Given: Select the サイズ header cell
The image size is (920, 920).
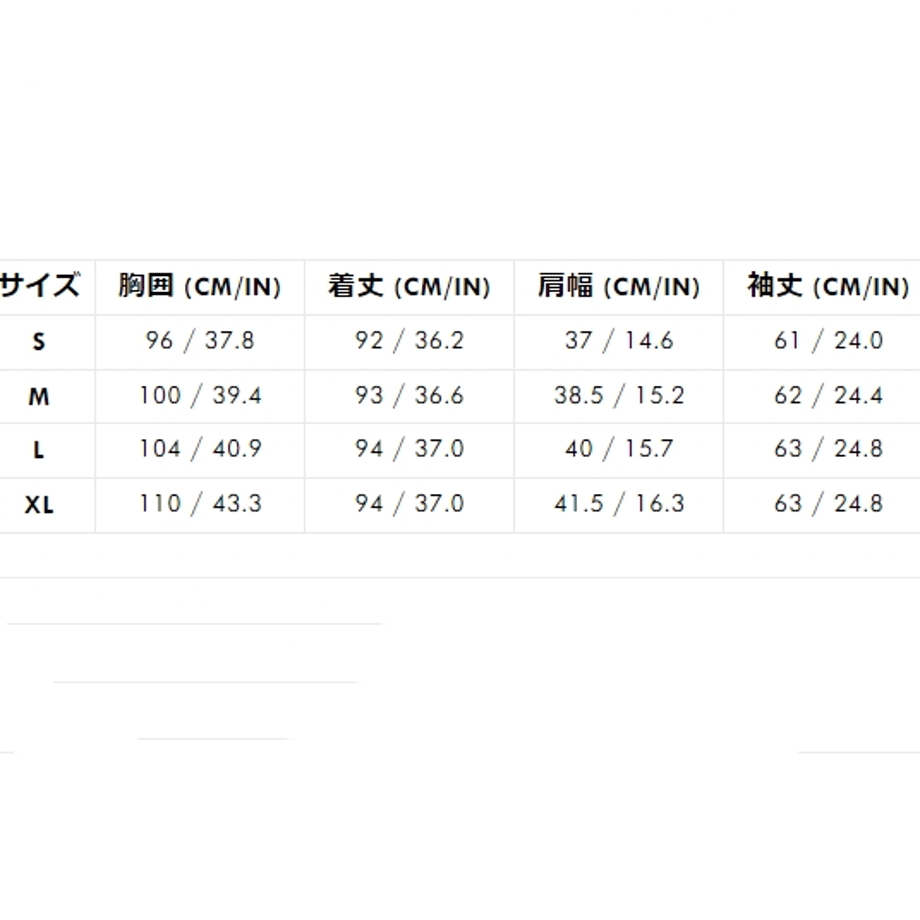Looking at the screenshot, I should pos(40,287).
